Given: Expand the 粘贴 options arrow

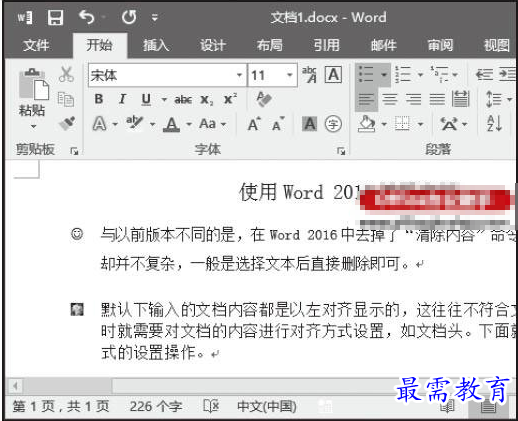Looking at the screenshot, I should pyautogui.click(x=33, y=126).
